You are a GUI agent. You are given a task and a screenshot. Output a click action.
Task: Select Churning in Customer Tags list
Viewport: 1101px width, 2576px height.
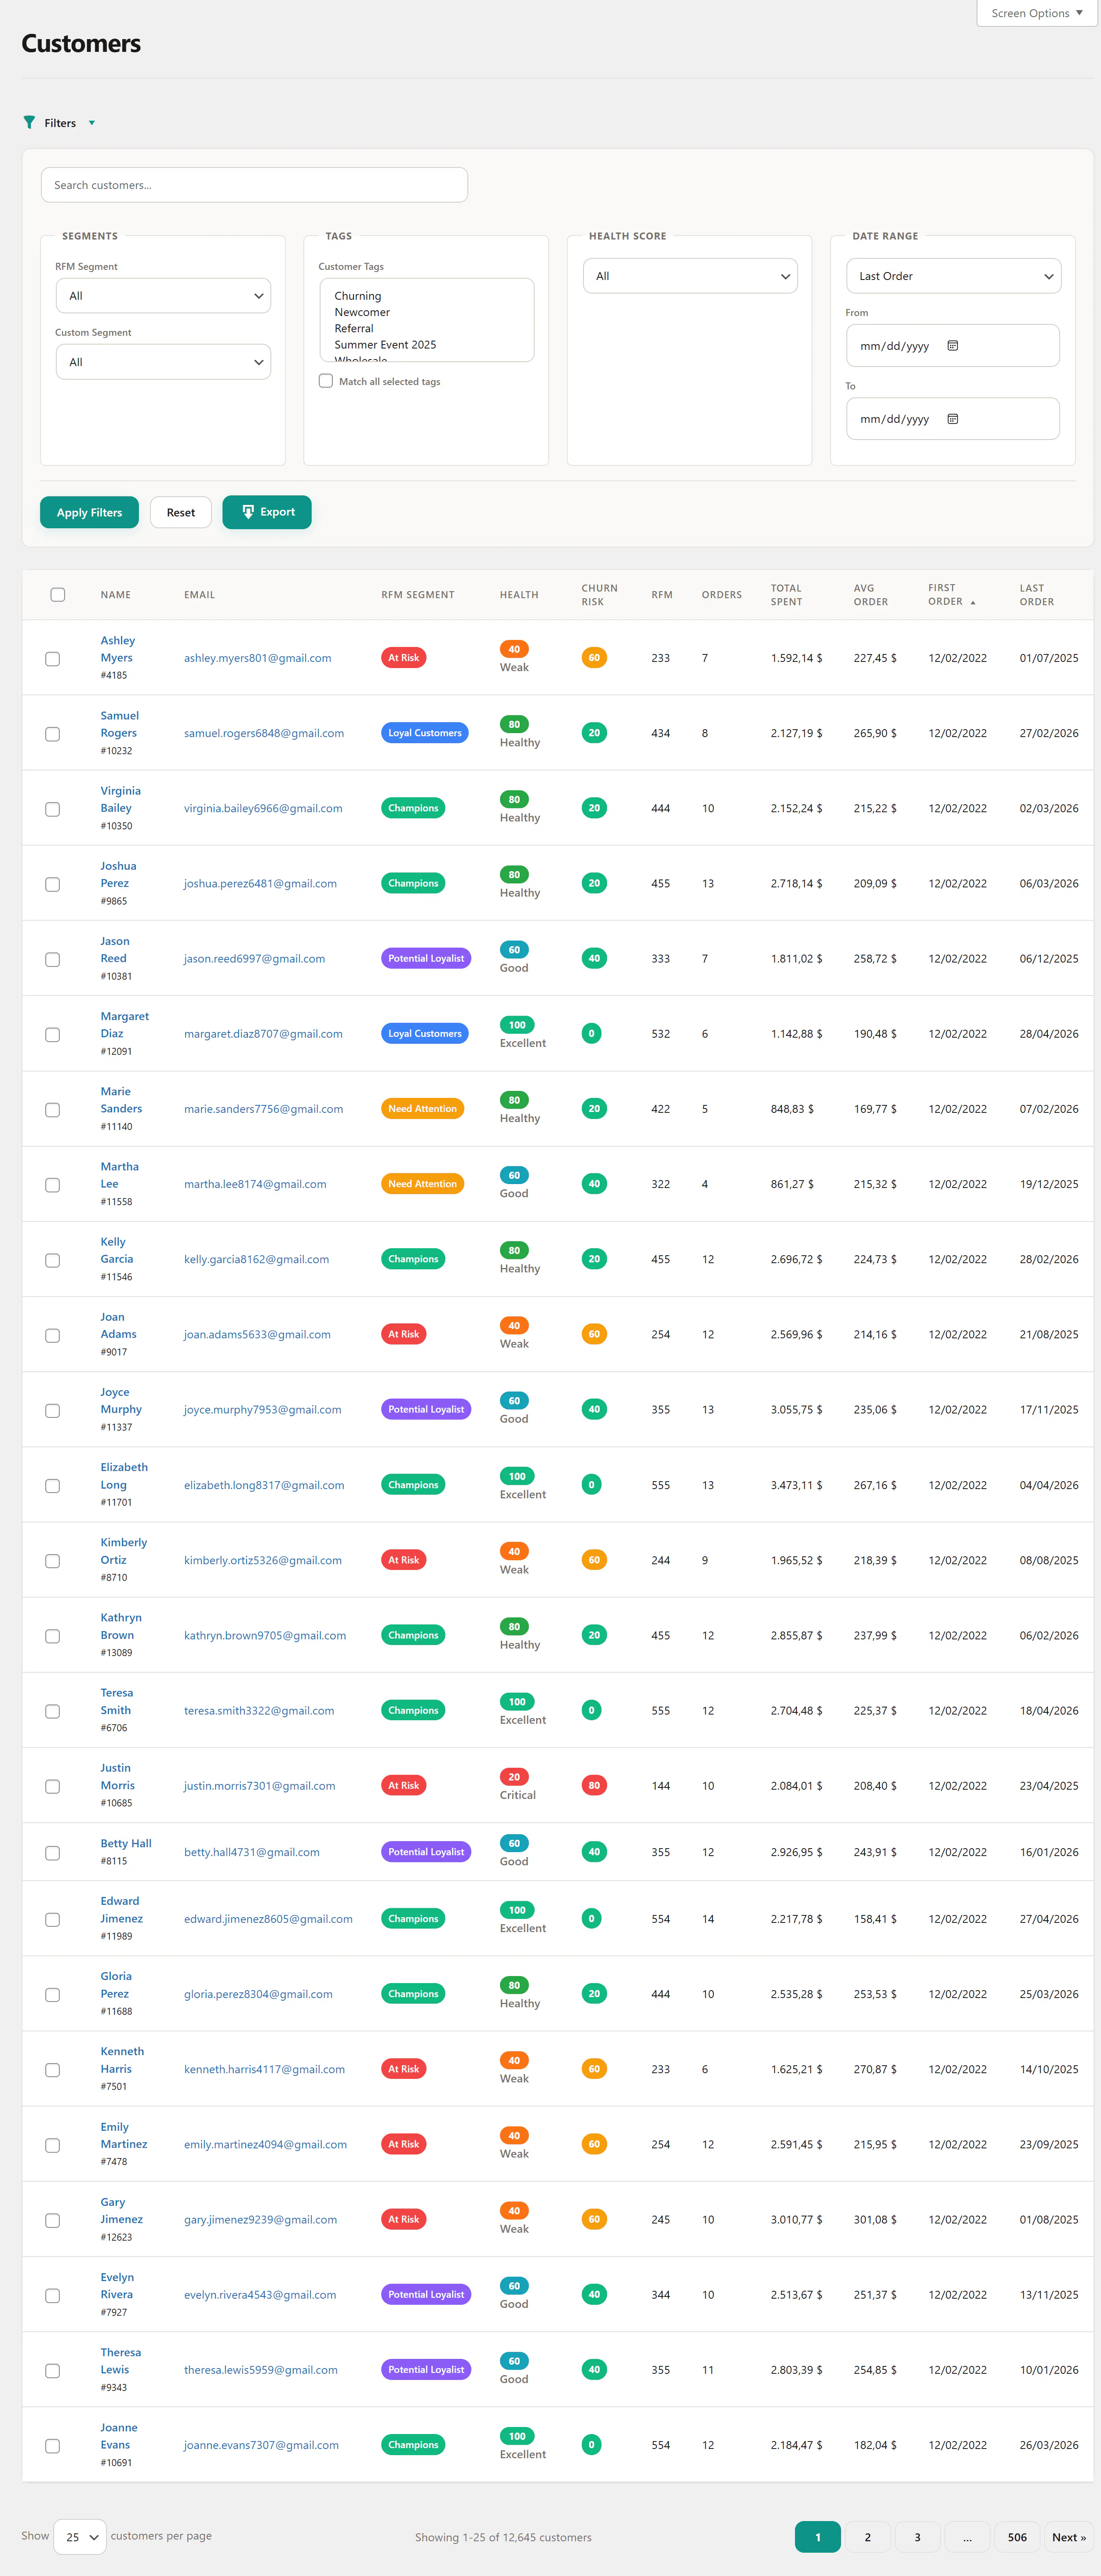point(358,296)
